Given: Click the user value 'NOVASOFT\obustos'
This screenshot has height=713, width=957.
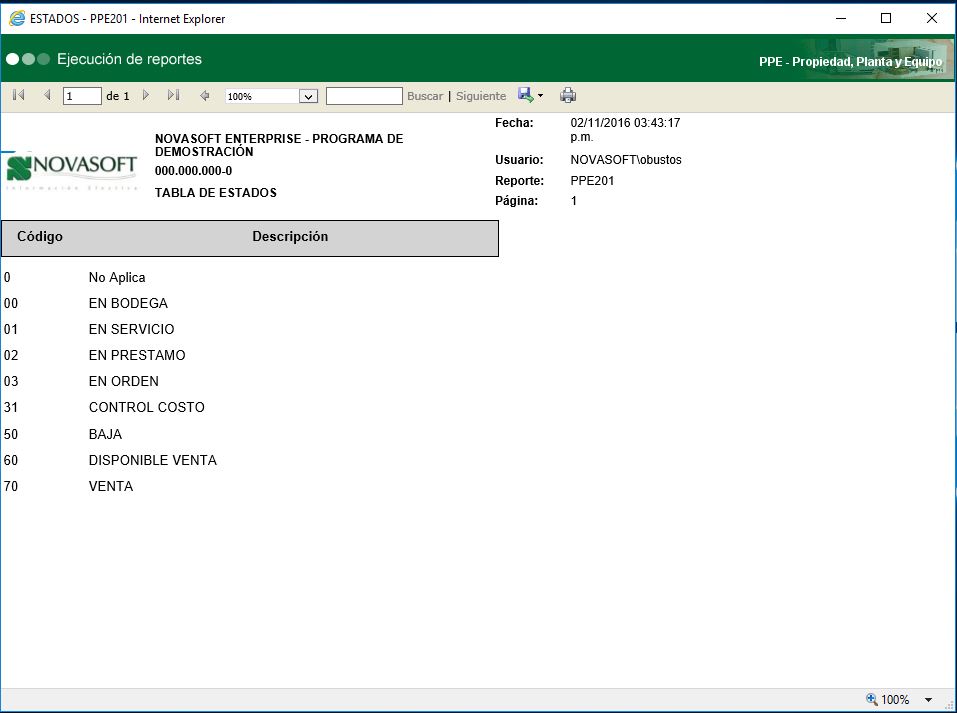Looking at the screenshot, I should click(x=626, y=160).
